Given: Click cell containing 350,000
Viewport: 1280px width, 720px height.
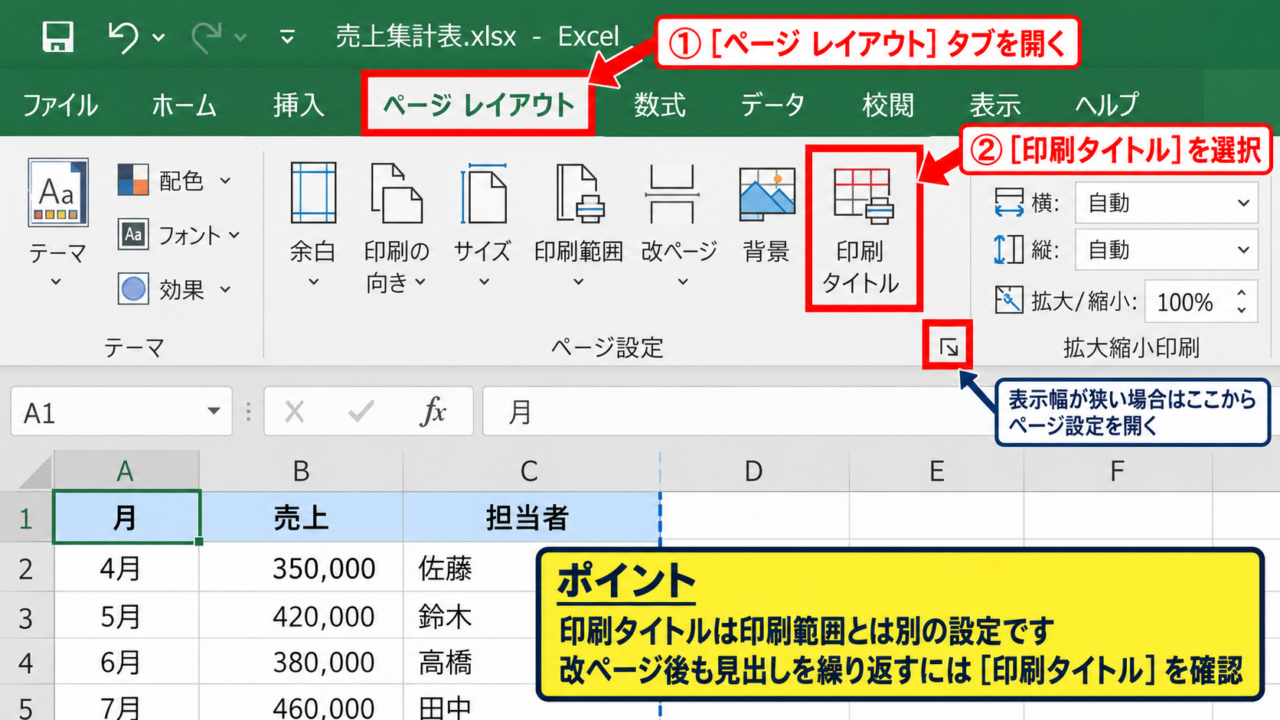Looking at the screenshot, I should click(x=301, y=569).
